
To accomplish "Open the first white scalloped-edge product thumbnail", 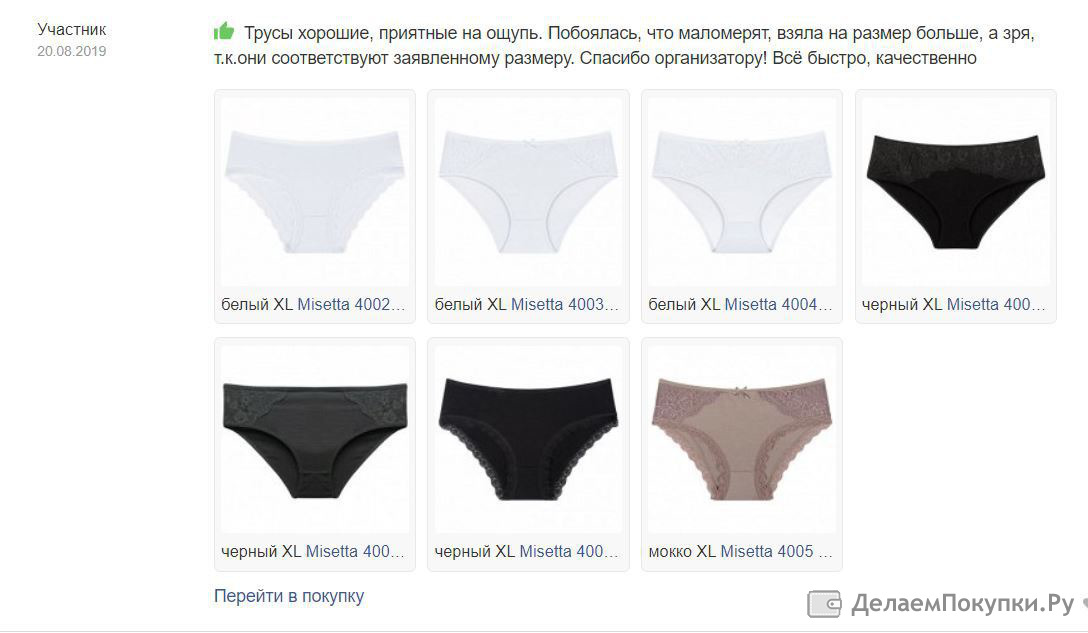I will click(315, 192).
